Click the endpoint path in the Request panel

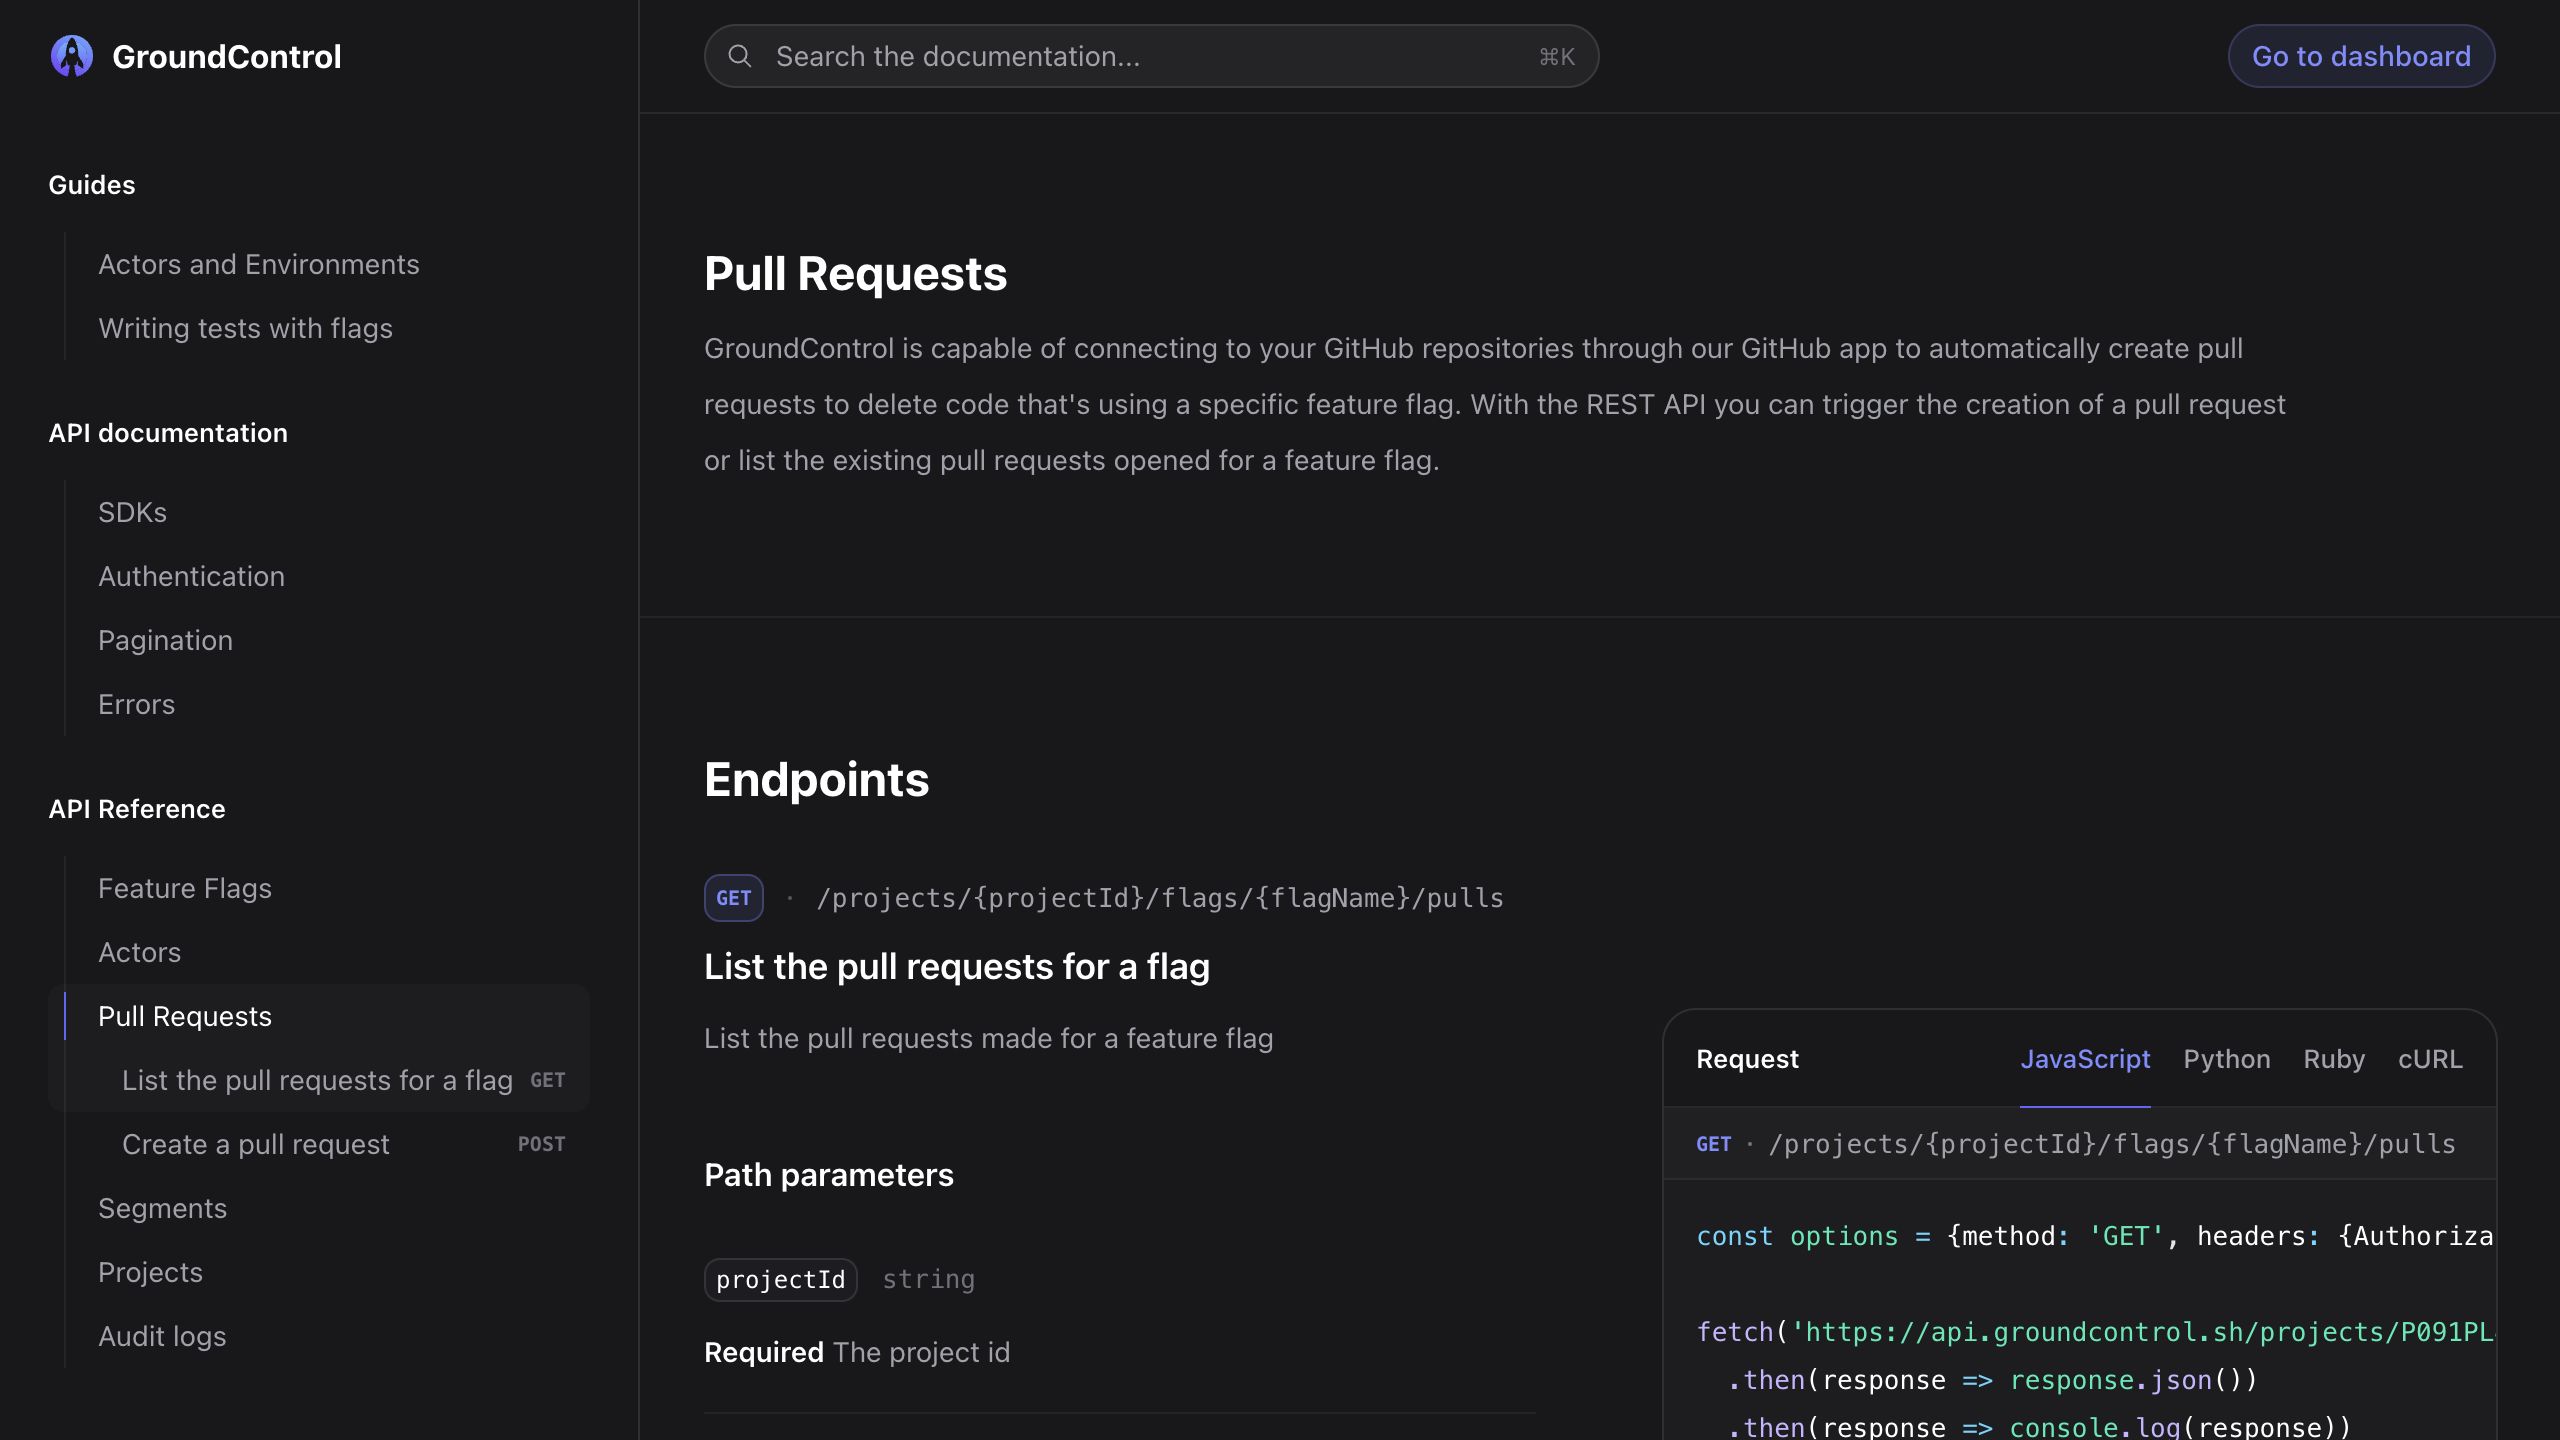[2112, 1144]
